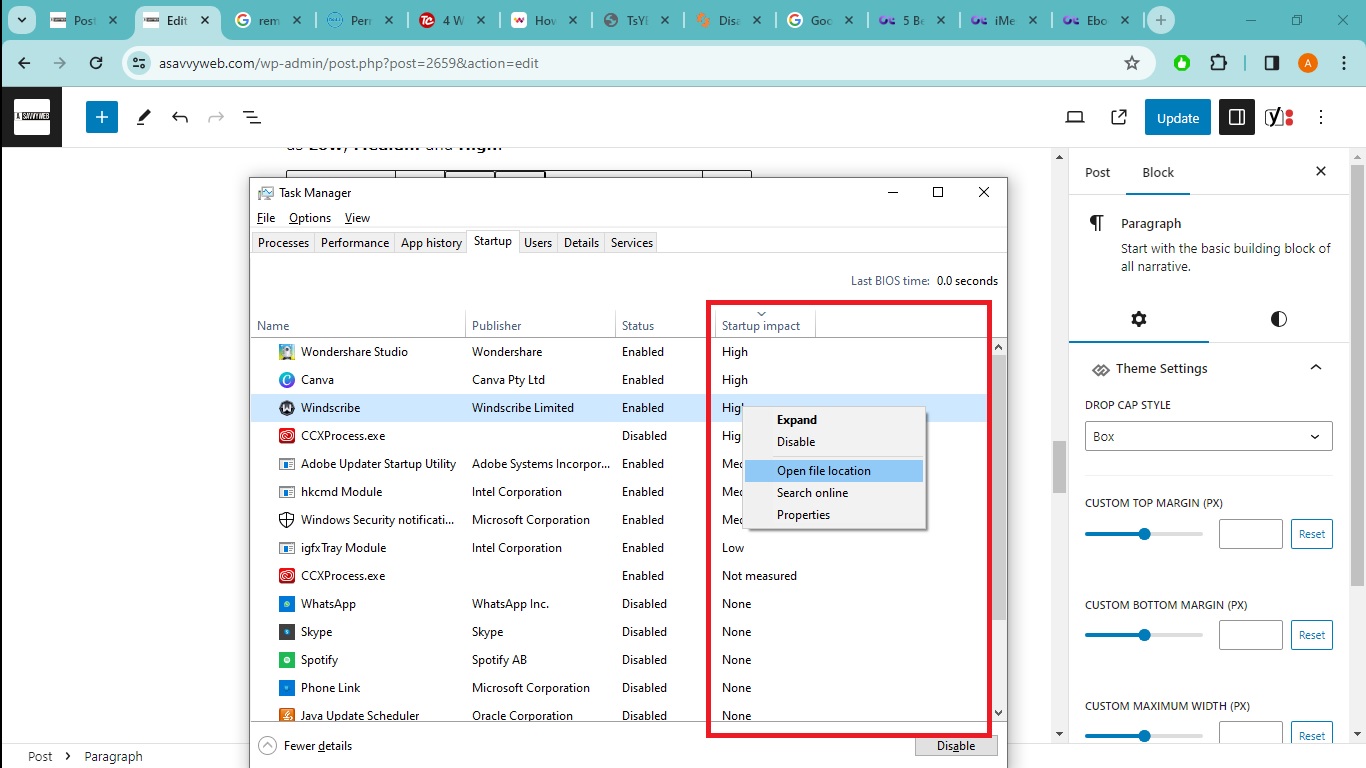Select the pencil Tools icon
Viewport: 1366px width, 768px height.
(143, 117)
